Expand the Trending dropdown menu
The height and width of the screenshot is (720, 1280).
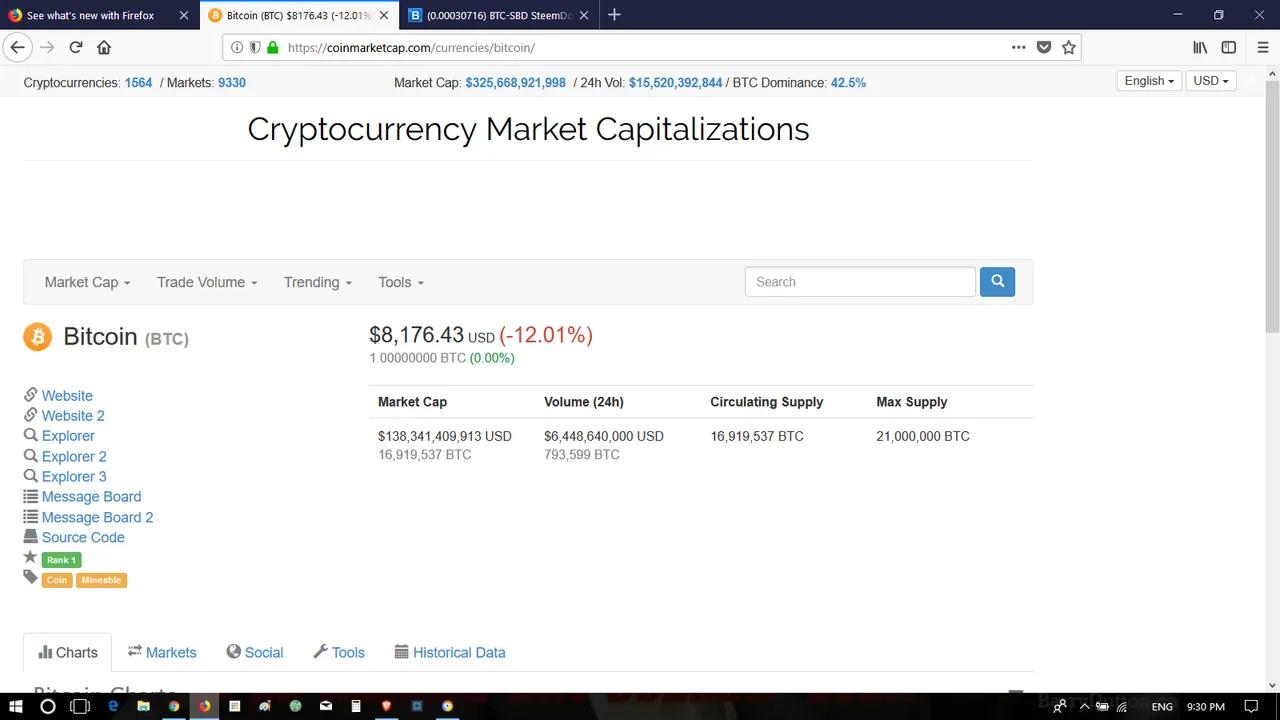click(318, 282)
